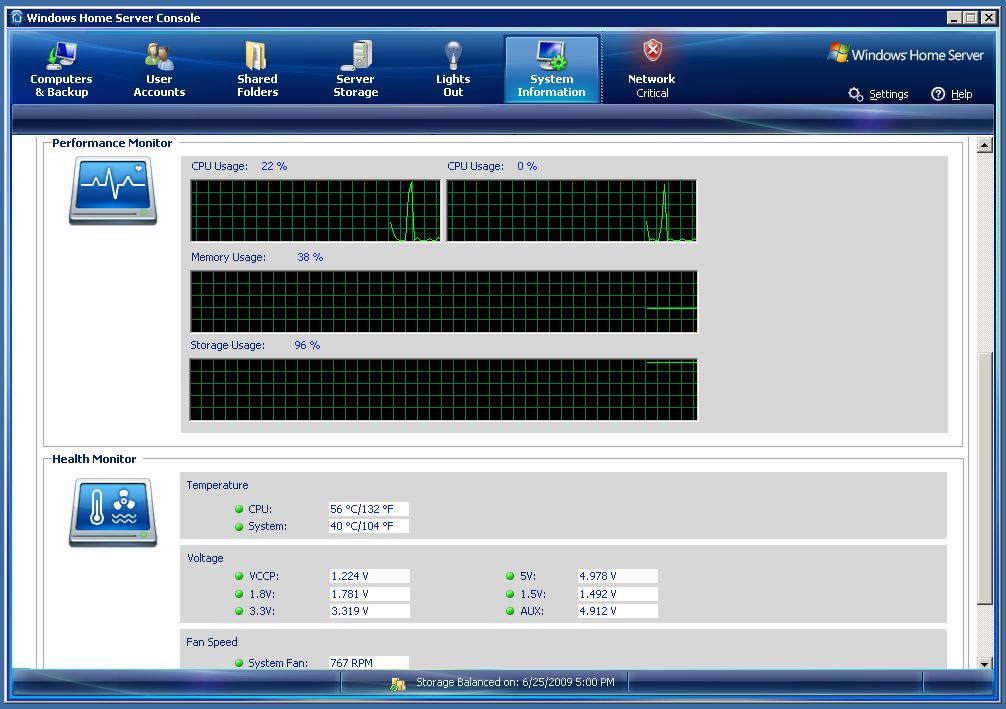Click the Lights Out lightbulb icon
Image resolution: width=1006 pixels, height=709 pixels.
pos(453,55)
